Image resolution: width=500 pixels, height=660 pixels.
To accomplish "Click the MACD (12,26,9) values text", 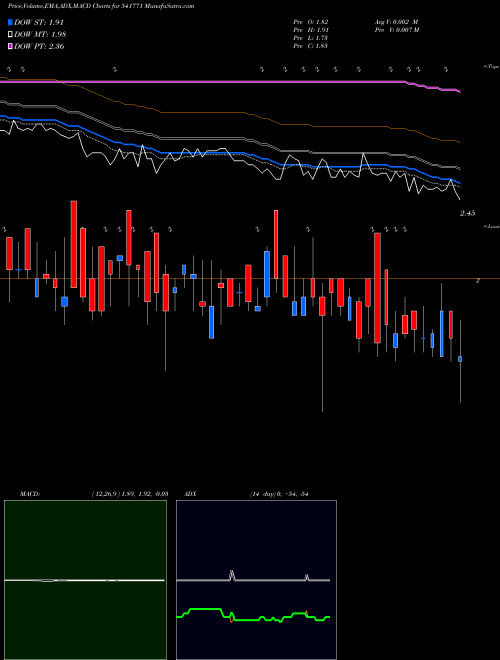I will [x=130, y=494].
